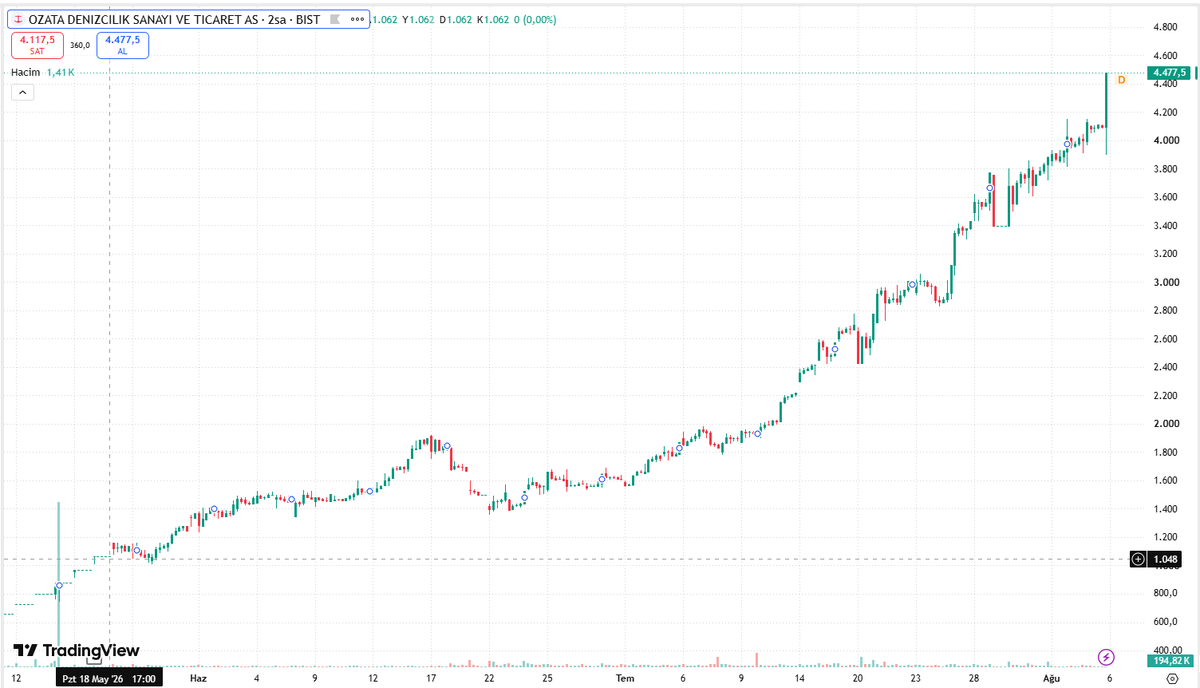Collapse the indicator legend with chevron
This screenshot has width=1200, height=688.
pyautogui.click(x=22, y=92)
